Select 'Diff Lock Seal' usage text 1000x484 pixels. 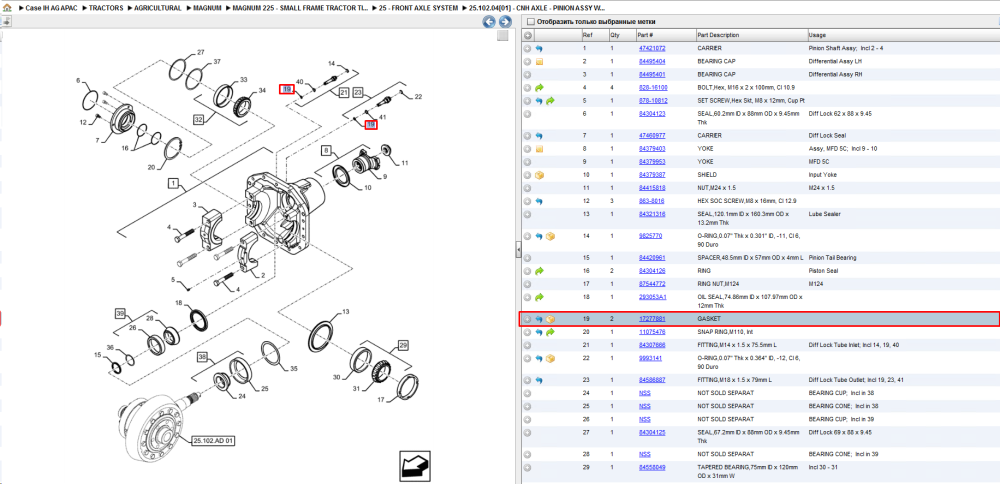[x=827, y=136]
